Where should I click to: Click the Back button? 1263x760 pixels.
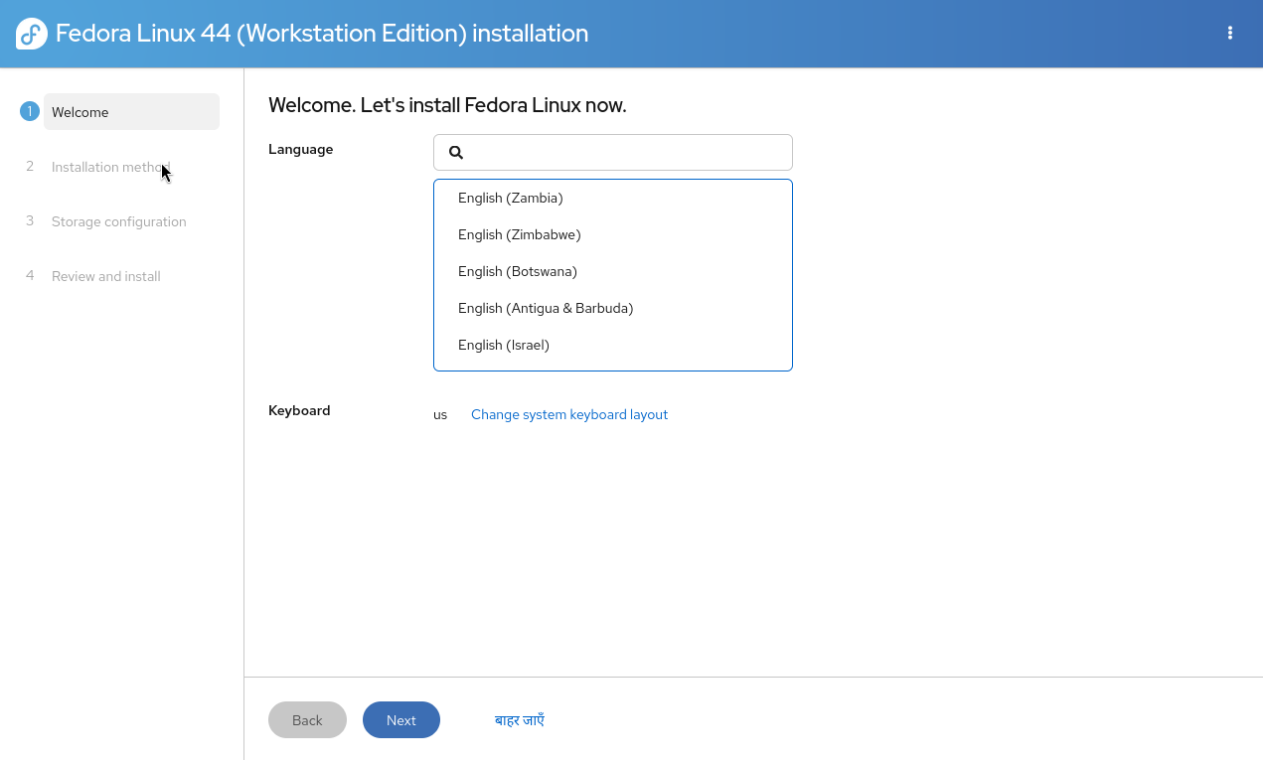307,720
